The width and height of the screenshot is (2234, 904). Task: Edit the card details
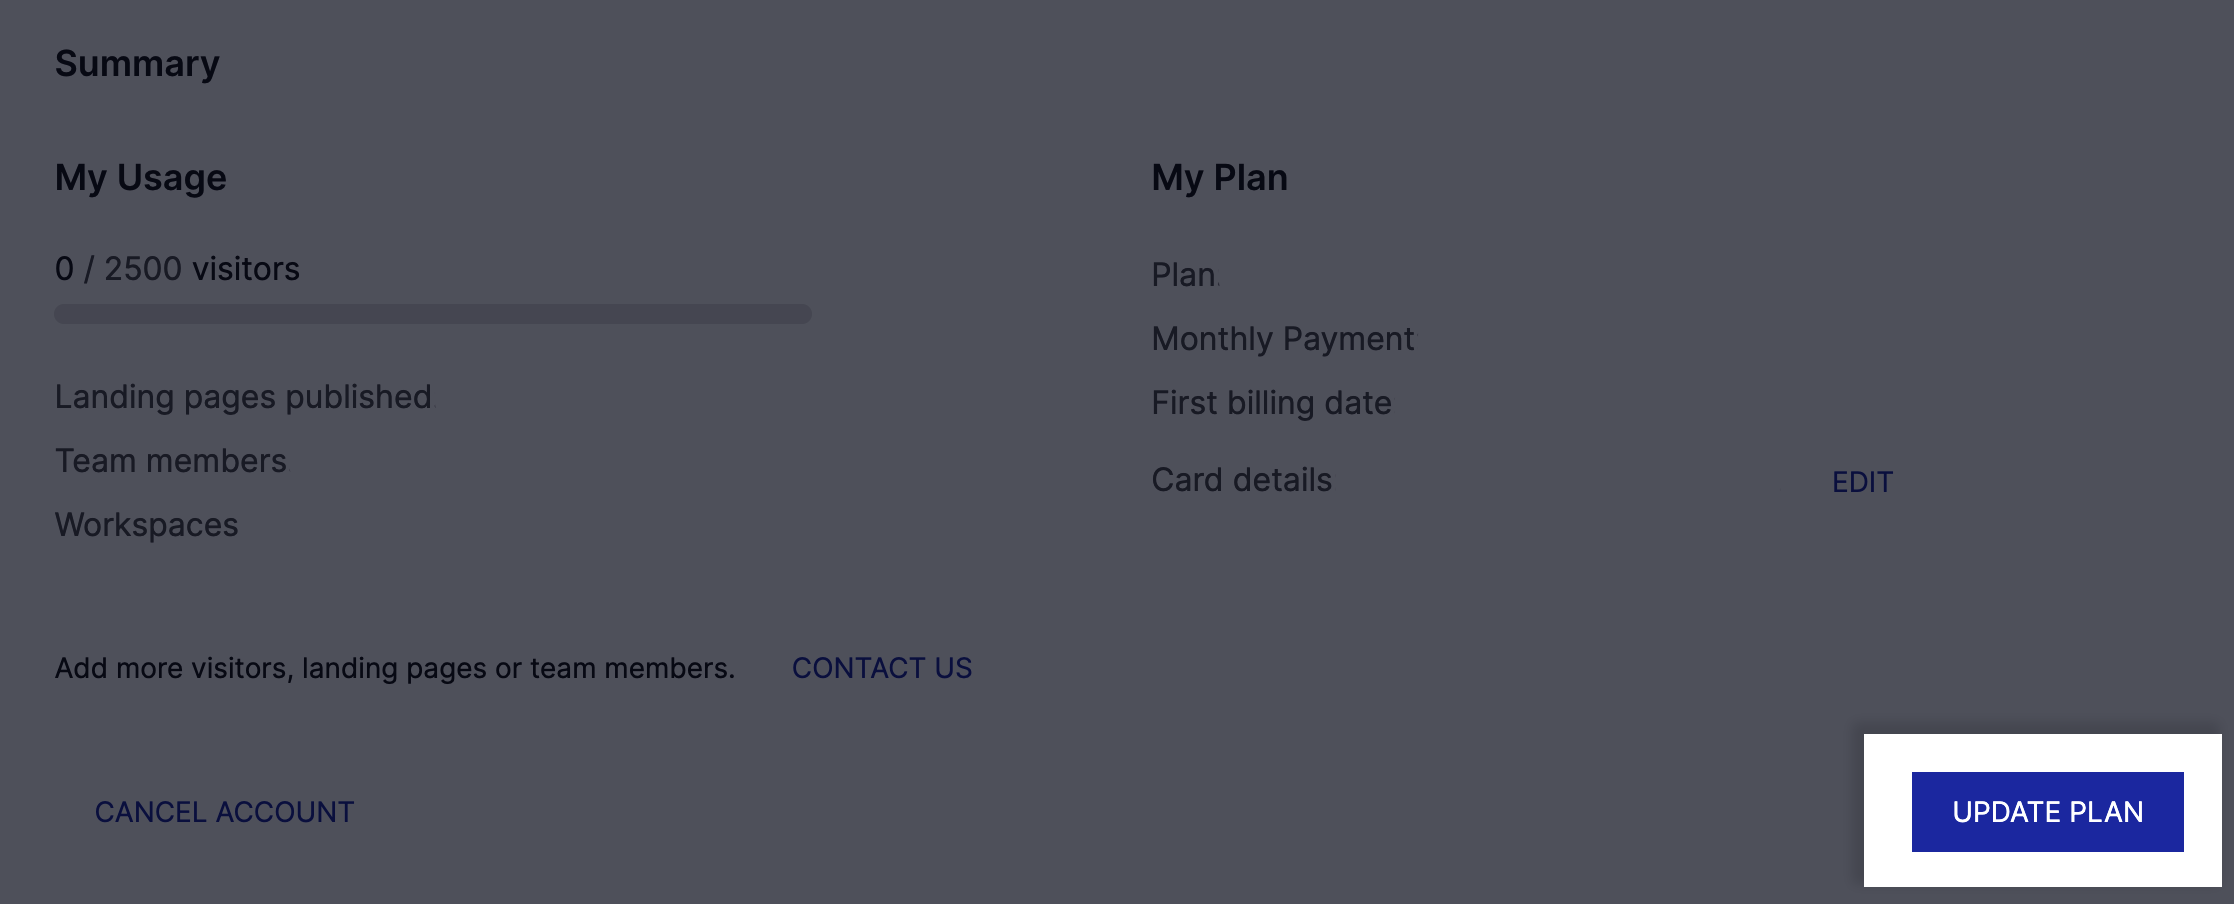(x=1862, y=482)
